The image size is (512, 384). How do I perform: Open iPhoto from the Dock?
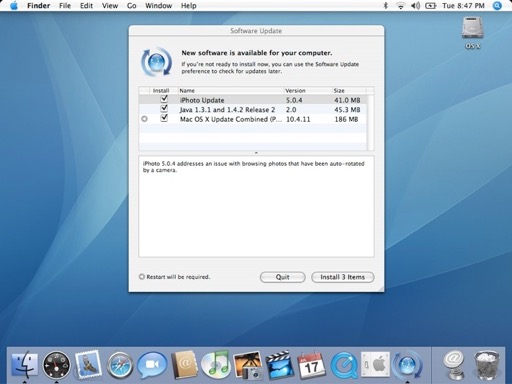click(x=248, y=365)
